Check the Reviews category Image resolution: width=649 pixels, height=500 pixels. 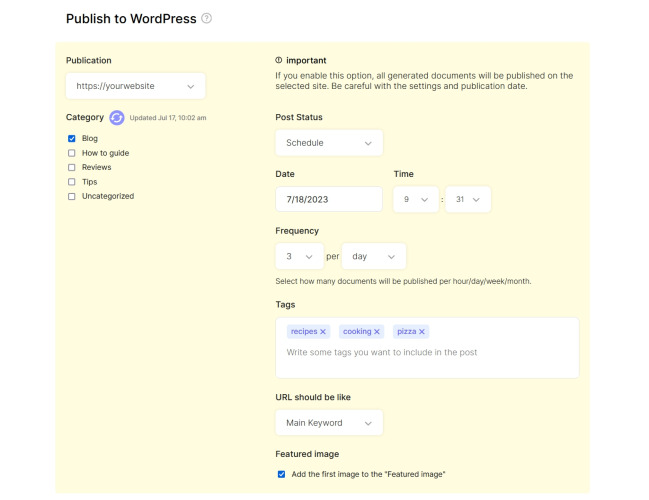click(x=72, y=167)
